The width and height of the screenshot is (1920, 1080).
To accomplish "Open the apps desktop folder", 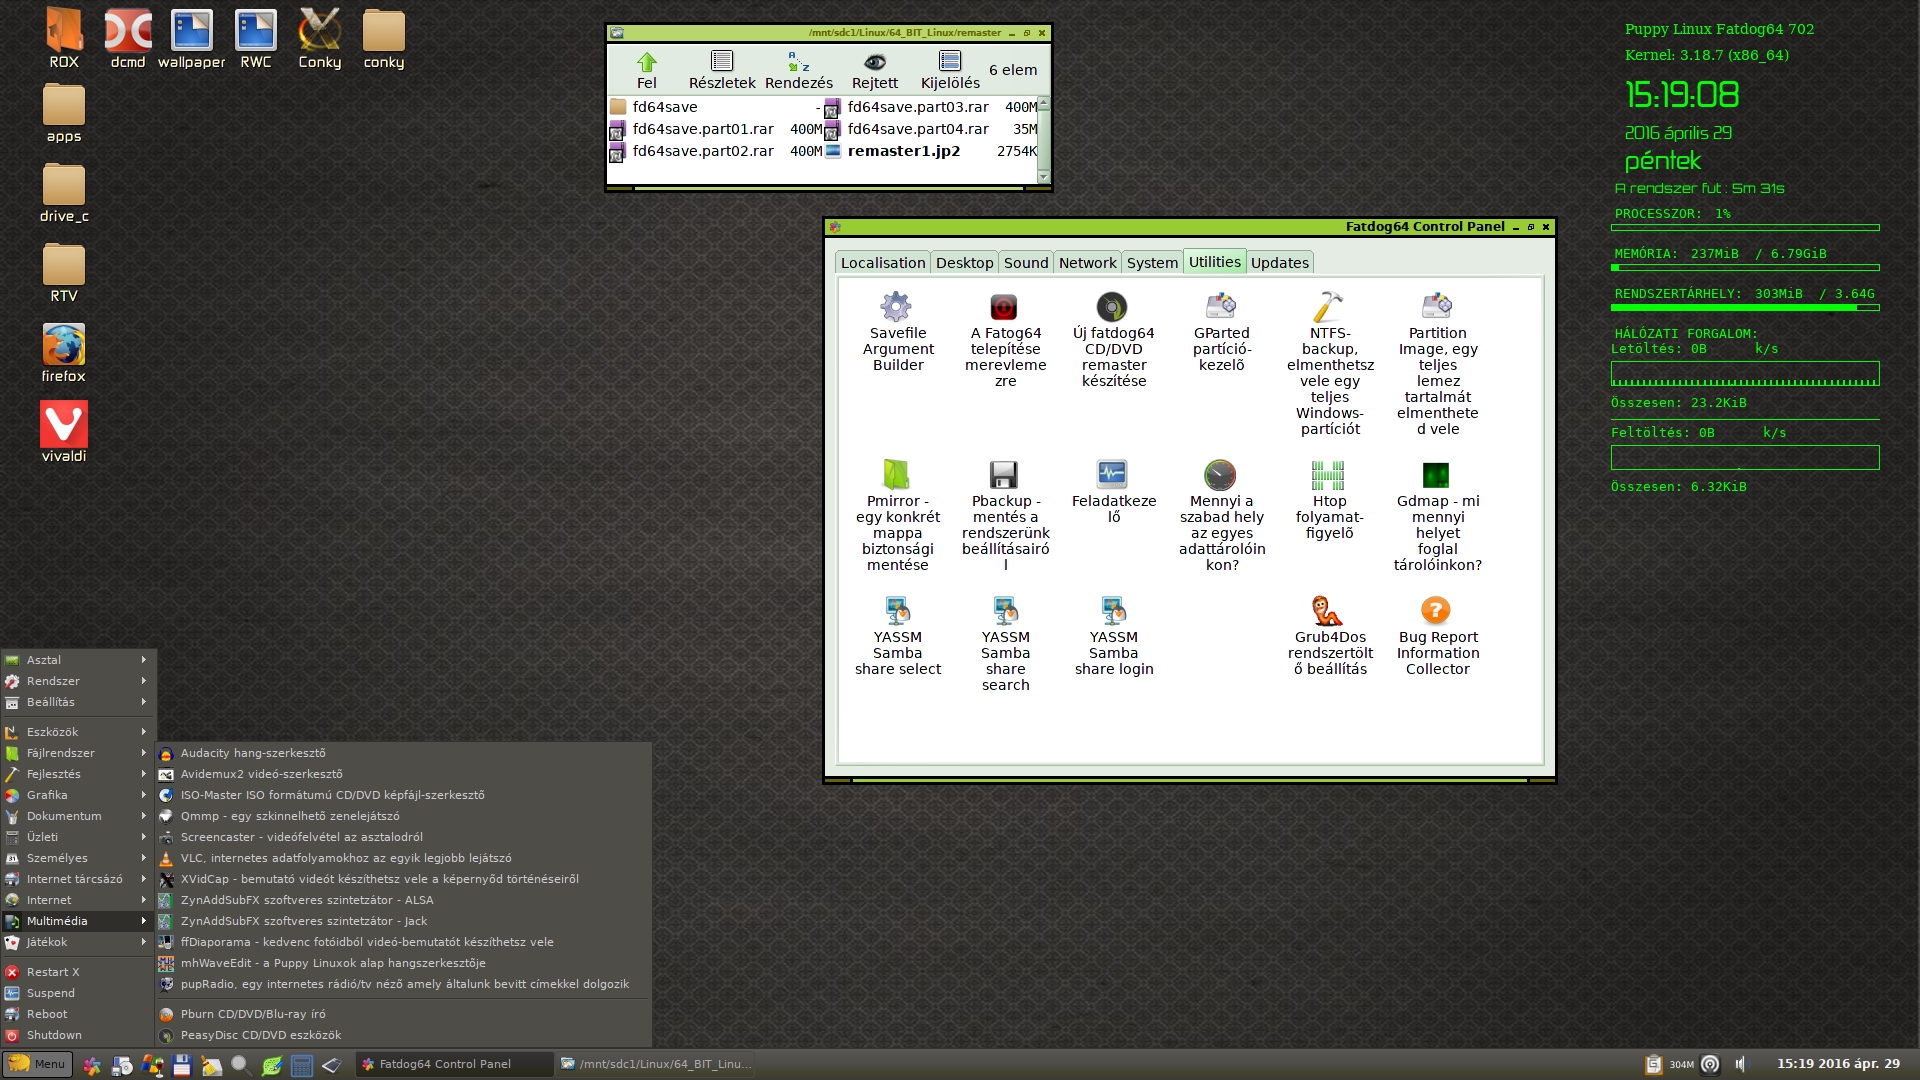I will pyautogui.click(x=63, y=112).
